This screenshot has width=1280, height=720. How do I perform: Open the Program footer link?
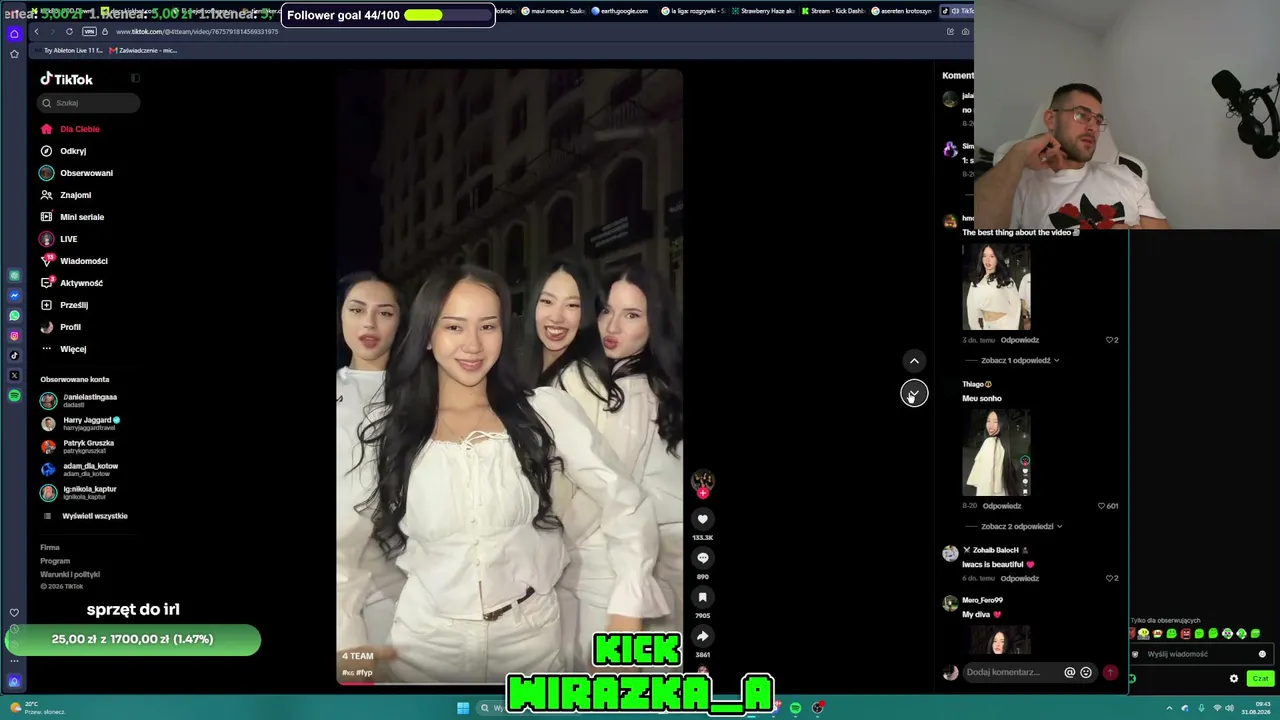tap(55, 561)
